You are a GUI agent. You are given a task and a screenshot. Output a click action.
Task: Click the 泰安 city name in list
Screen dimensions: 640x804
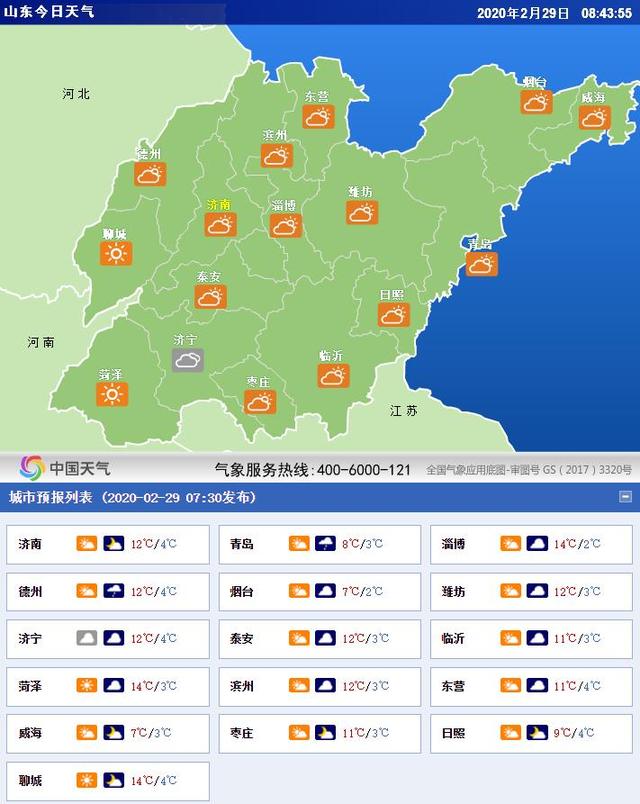242,639
